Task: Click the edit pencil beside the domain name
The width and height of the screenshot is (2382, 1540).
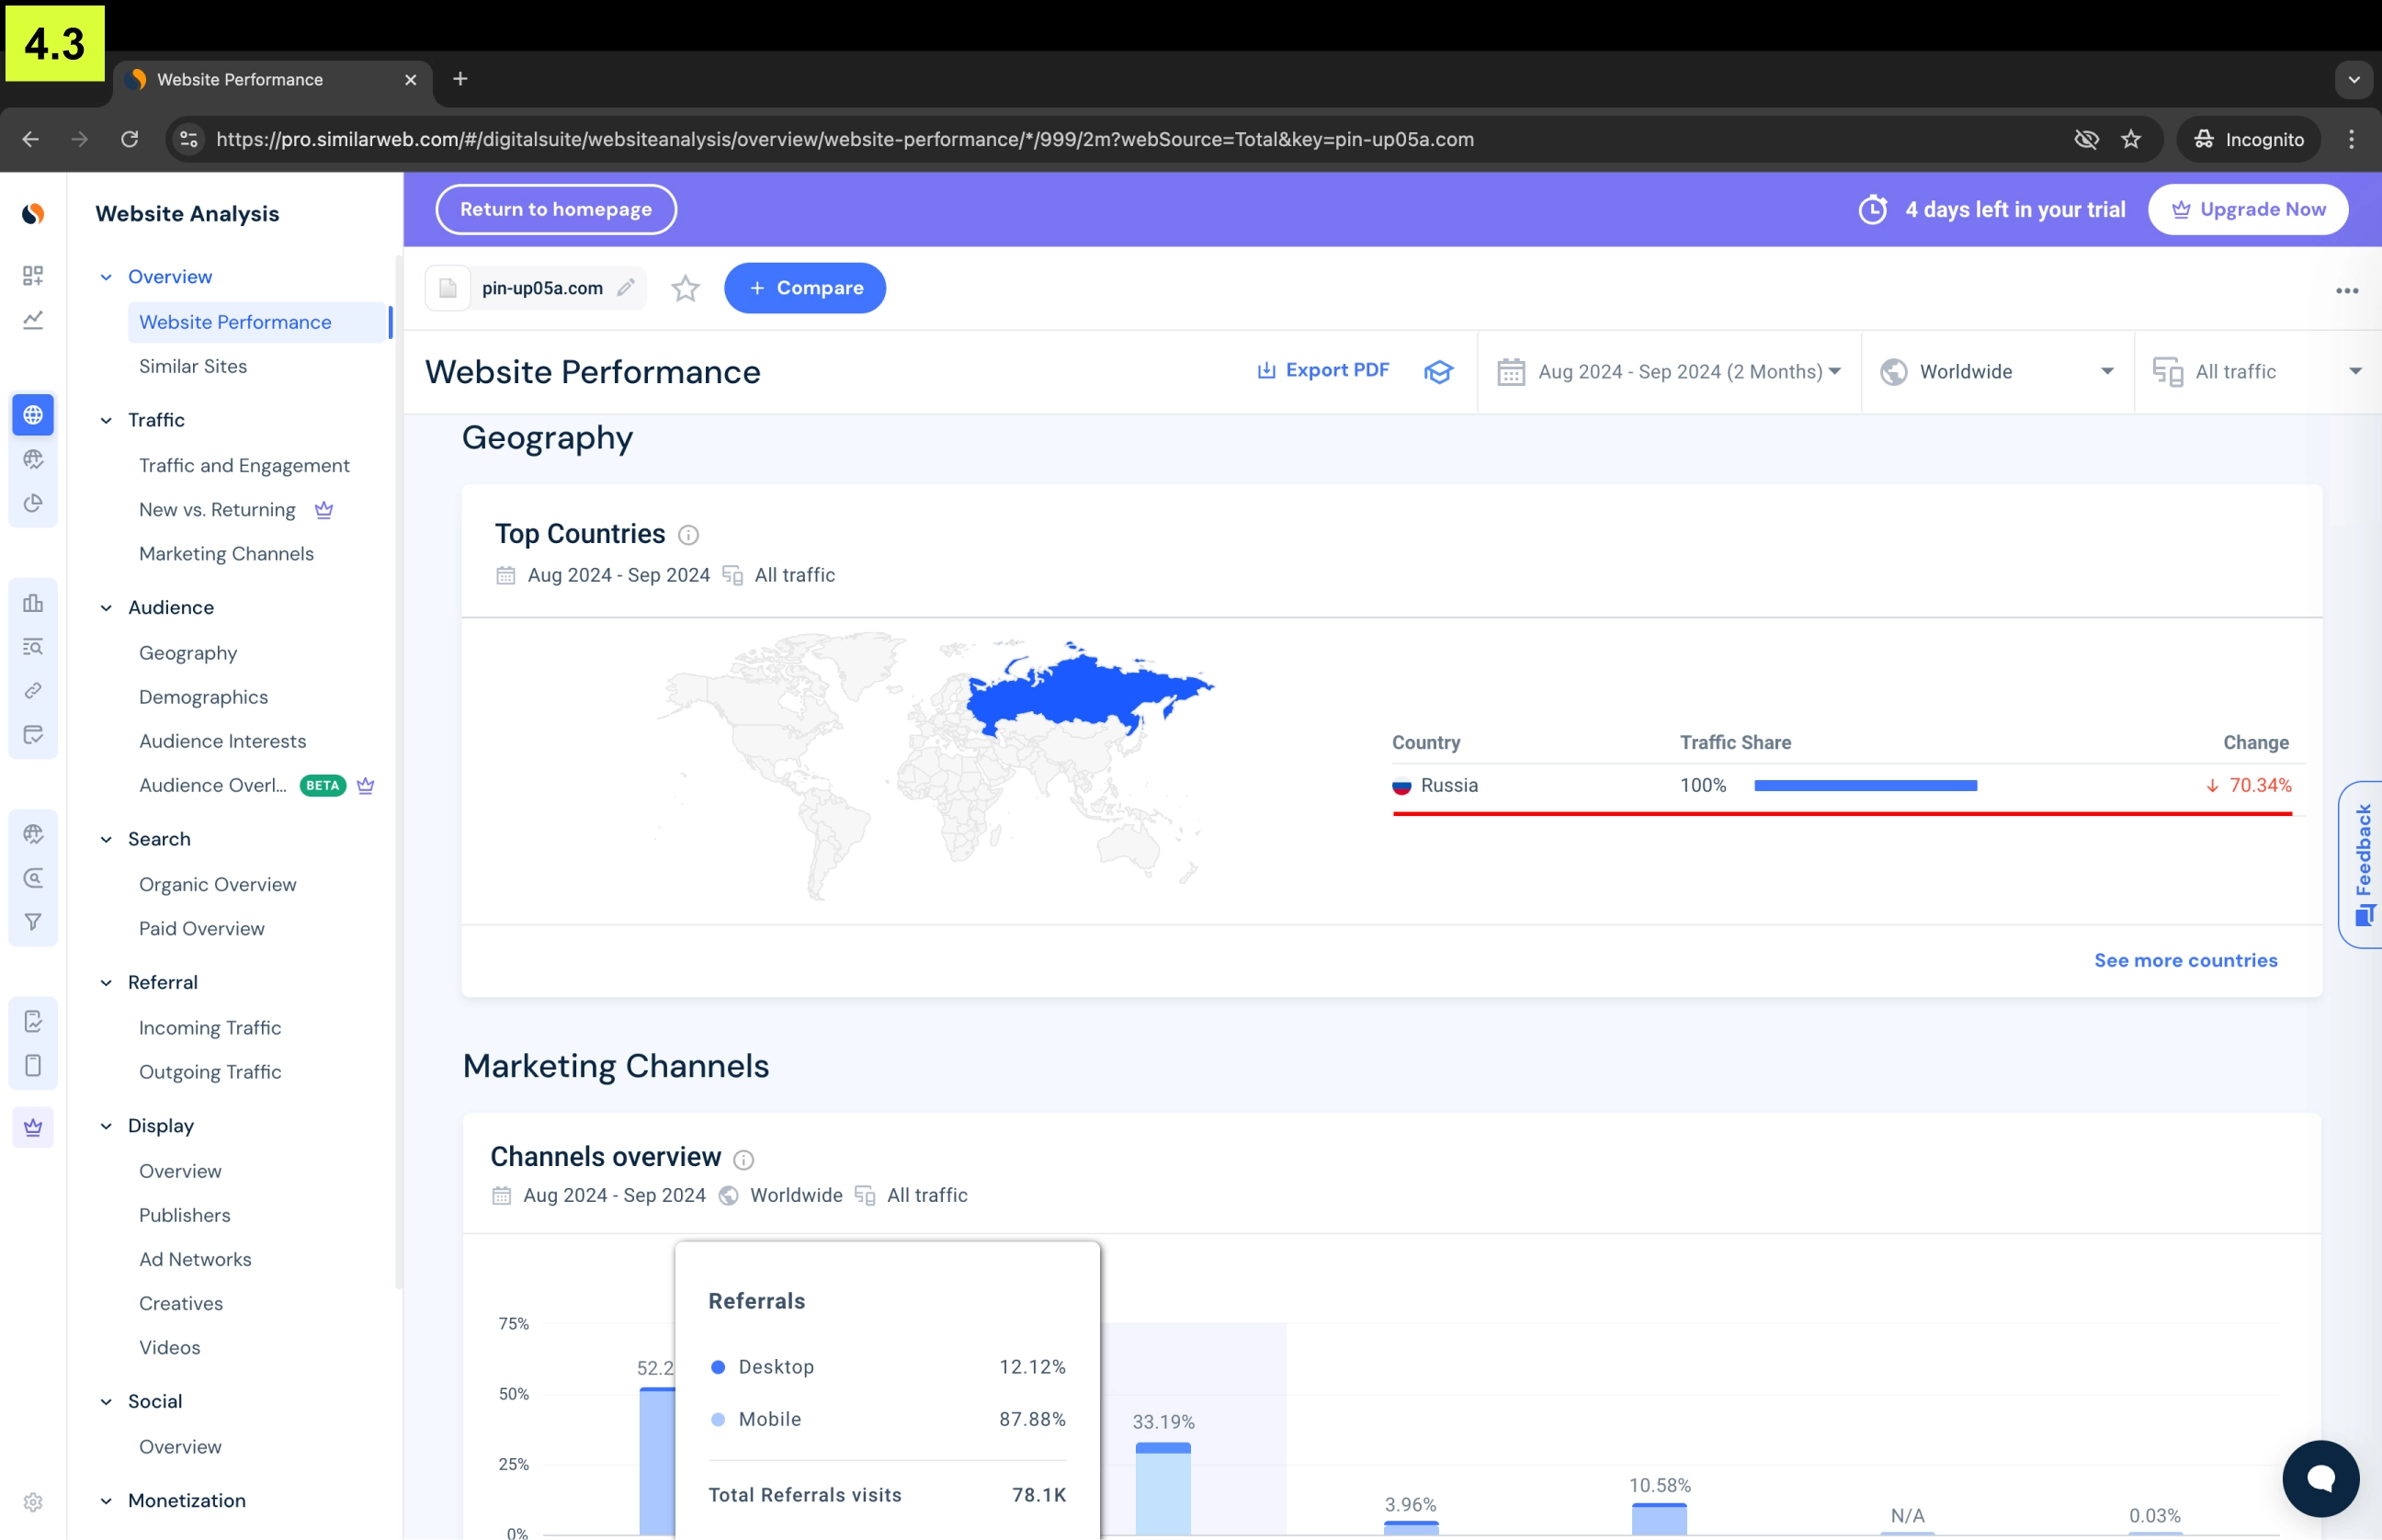Action: (626, 288)
